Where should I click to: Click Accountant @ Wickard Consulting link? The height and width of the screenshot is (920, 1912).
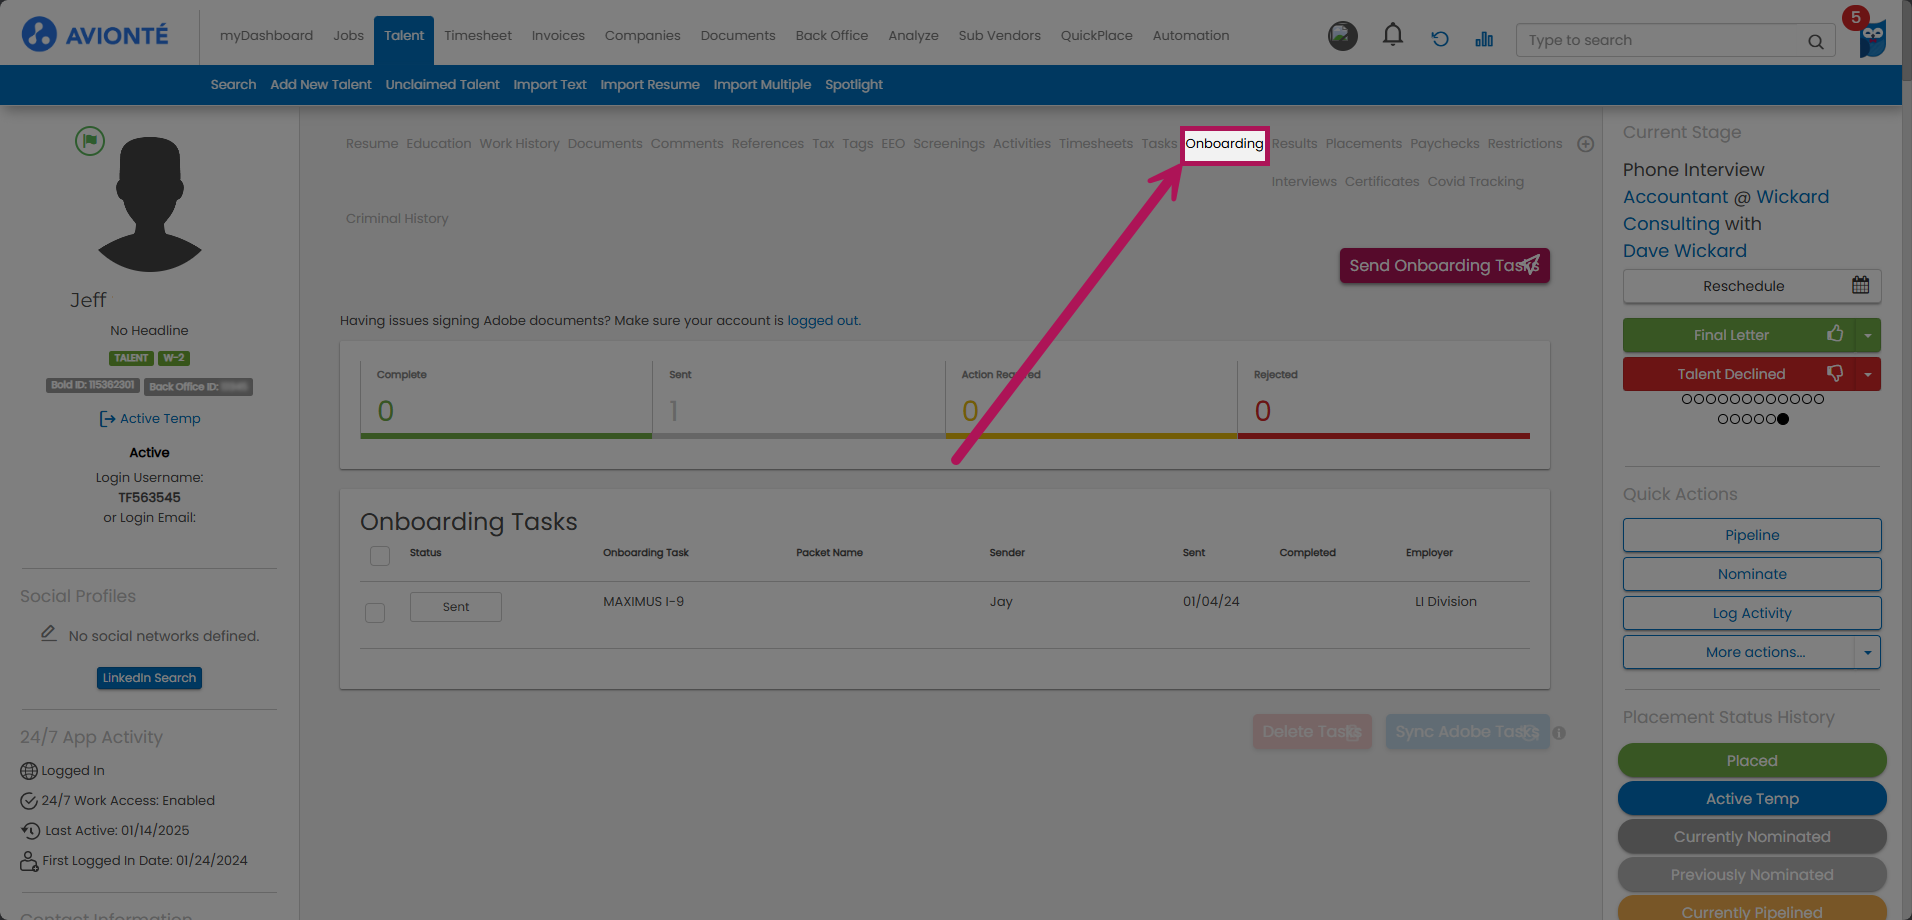(x=1724, y=210)
